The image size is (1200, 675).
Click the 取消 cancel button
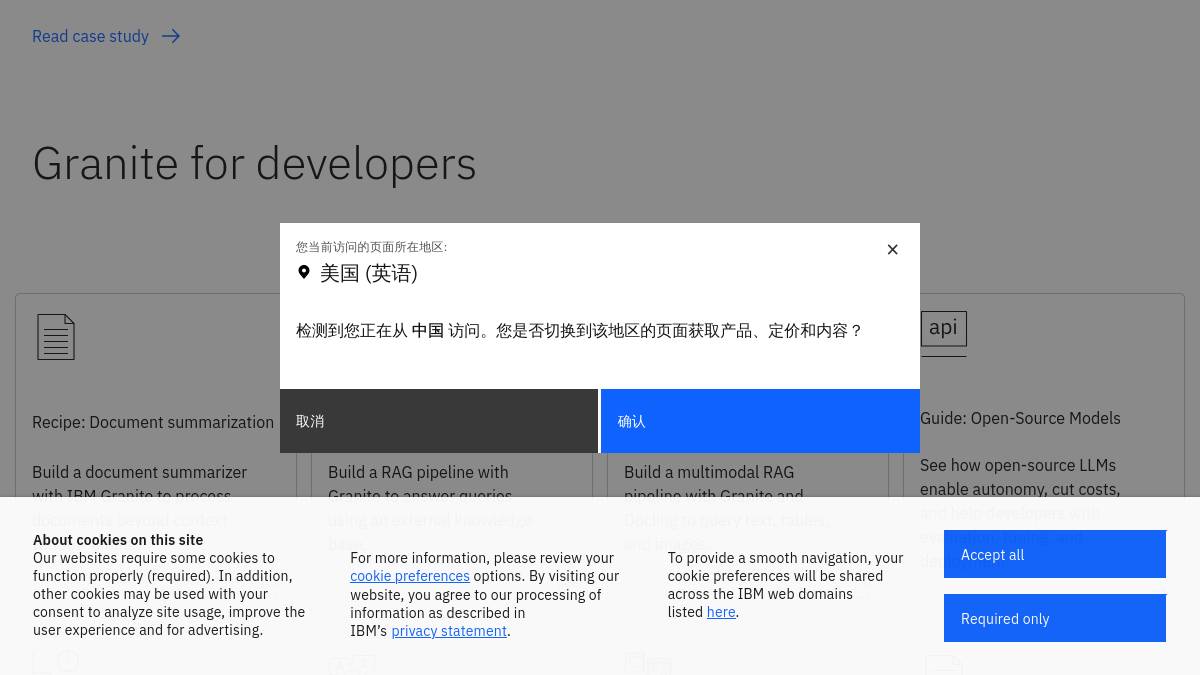(x=439, y=421)
